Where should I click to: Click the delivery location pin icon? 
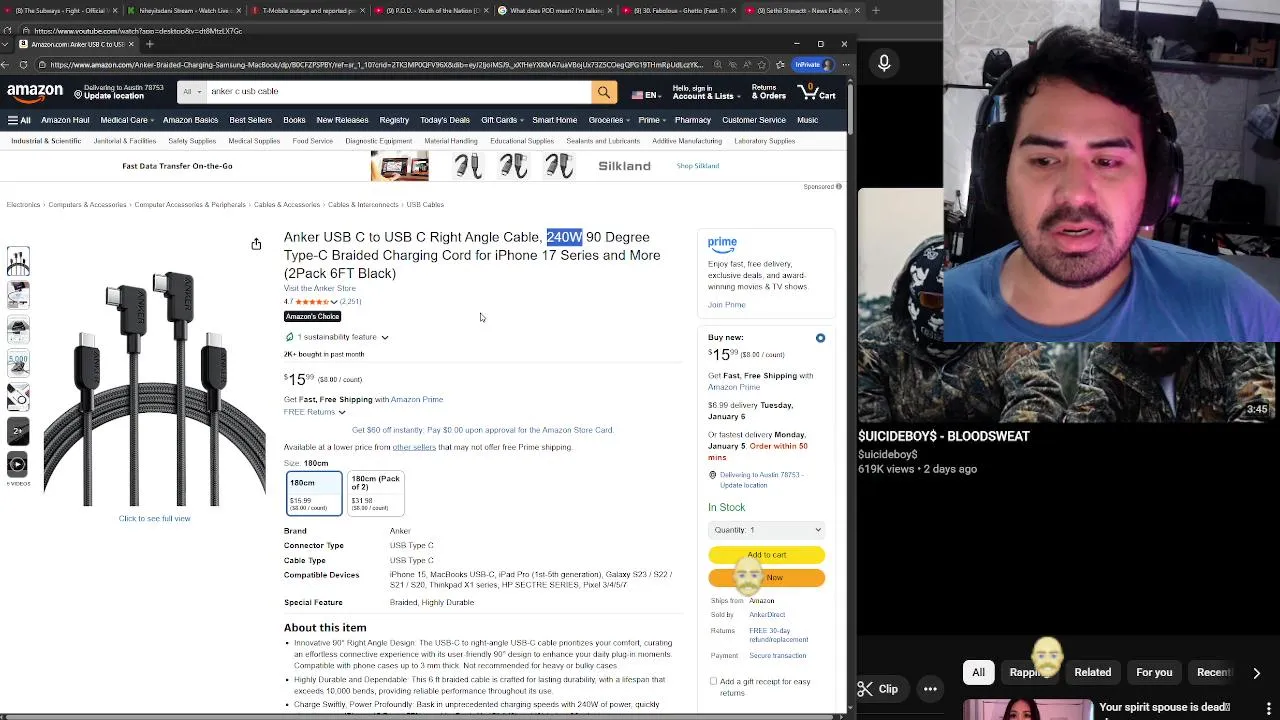[x=78, y=93]
